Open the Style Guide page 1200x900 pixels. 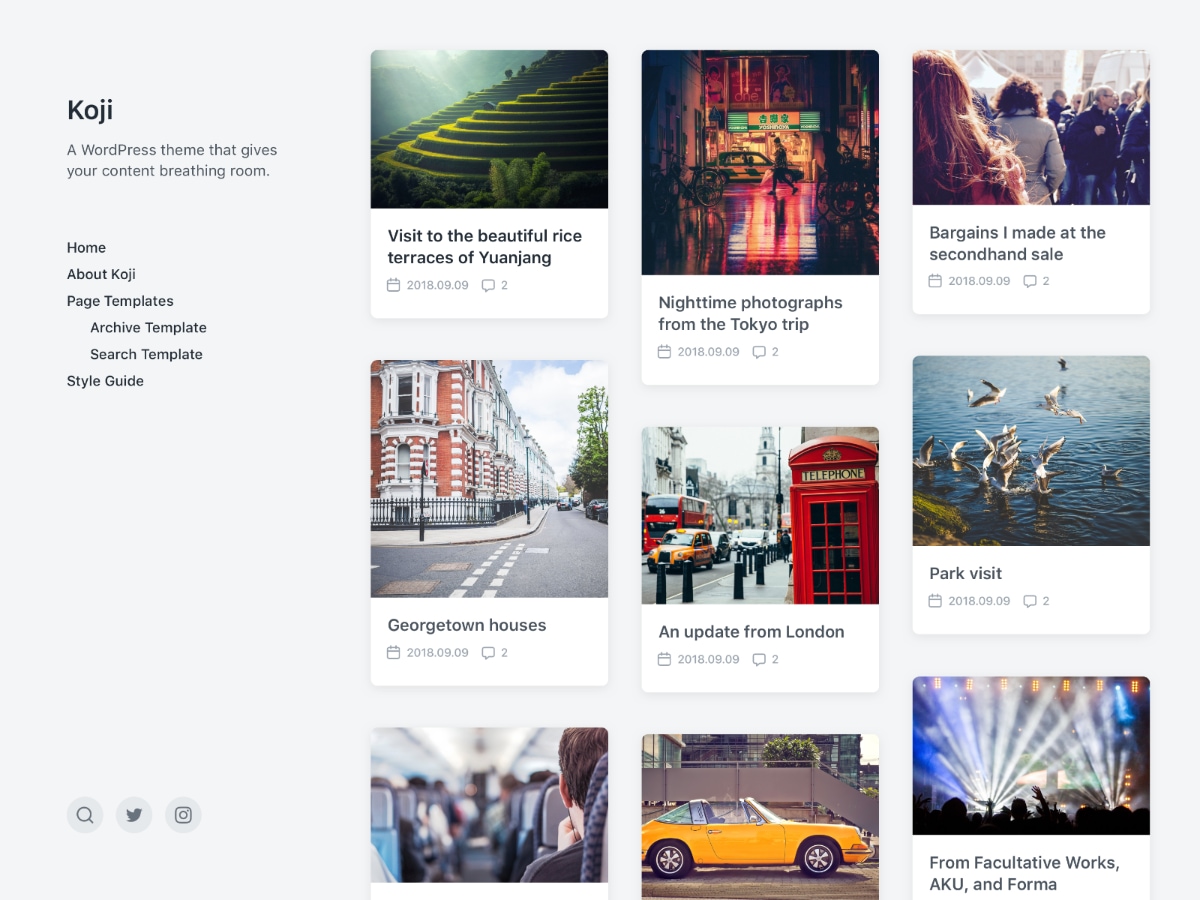point(105,380)
